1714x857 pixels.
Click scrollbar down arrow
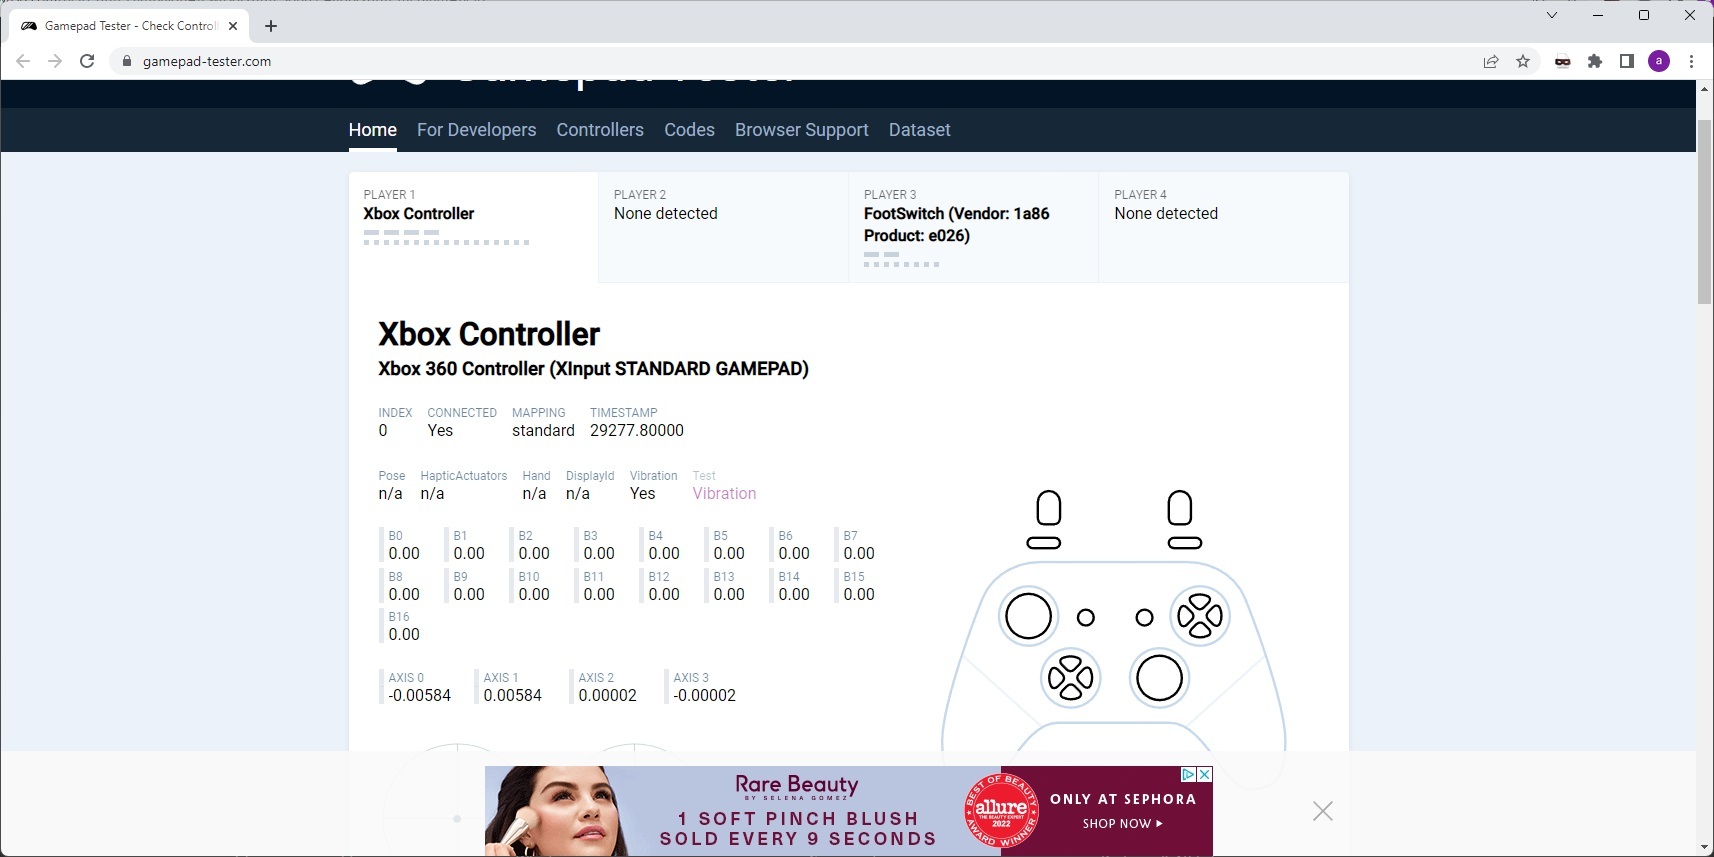(1705, 848)
